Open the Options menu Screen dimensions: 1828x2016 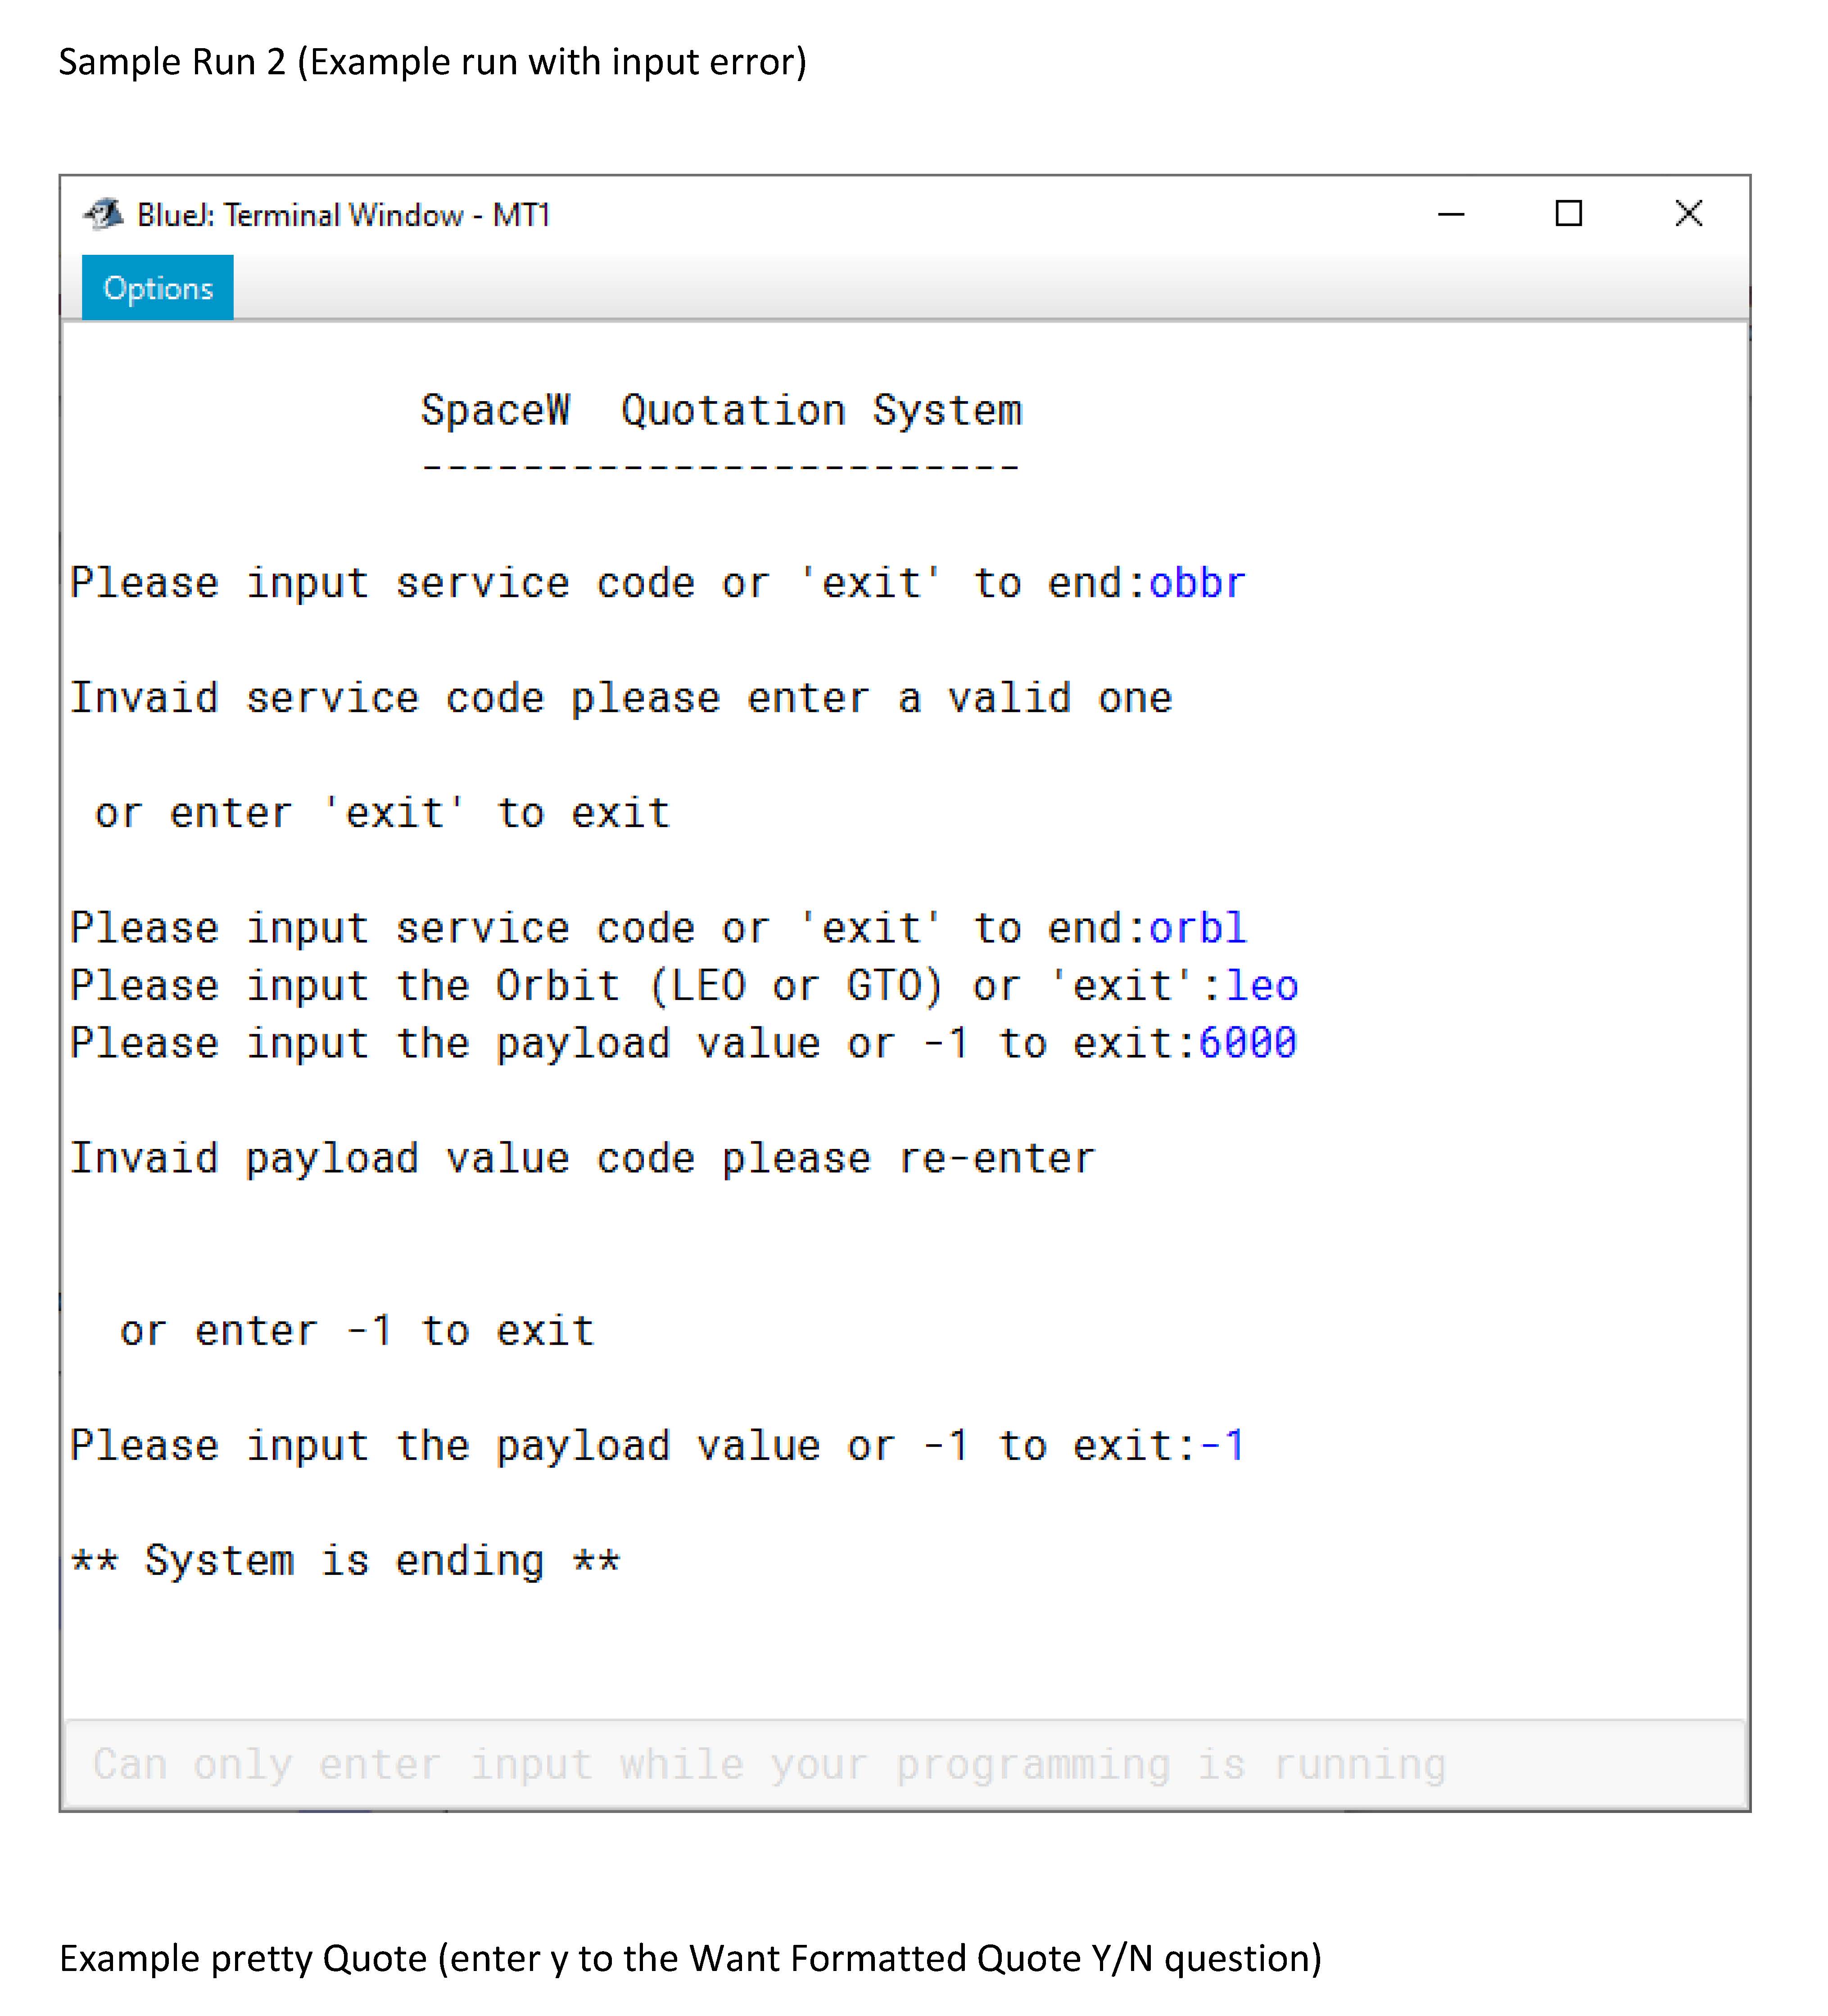click(157, 288)
